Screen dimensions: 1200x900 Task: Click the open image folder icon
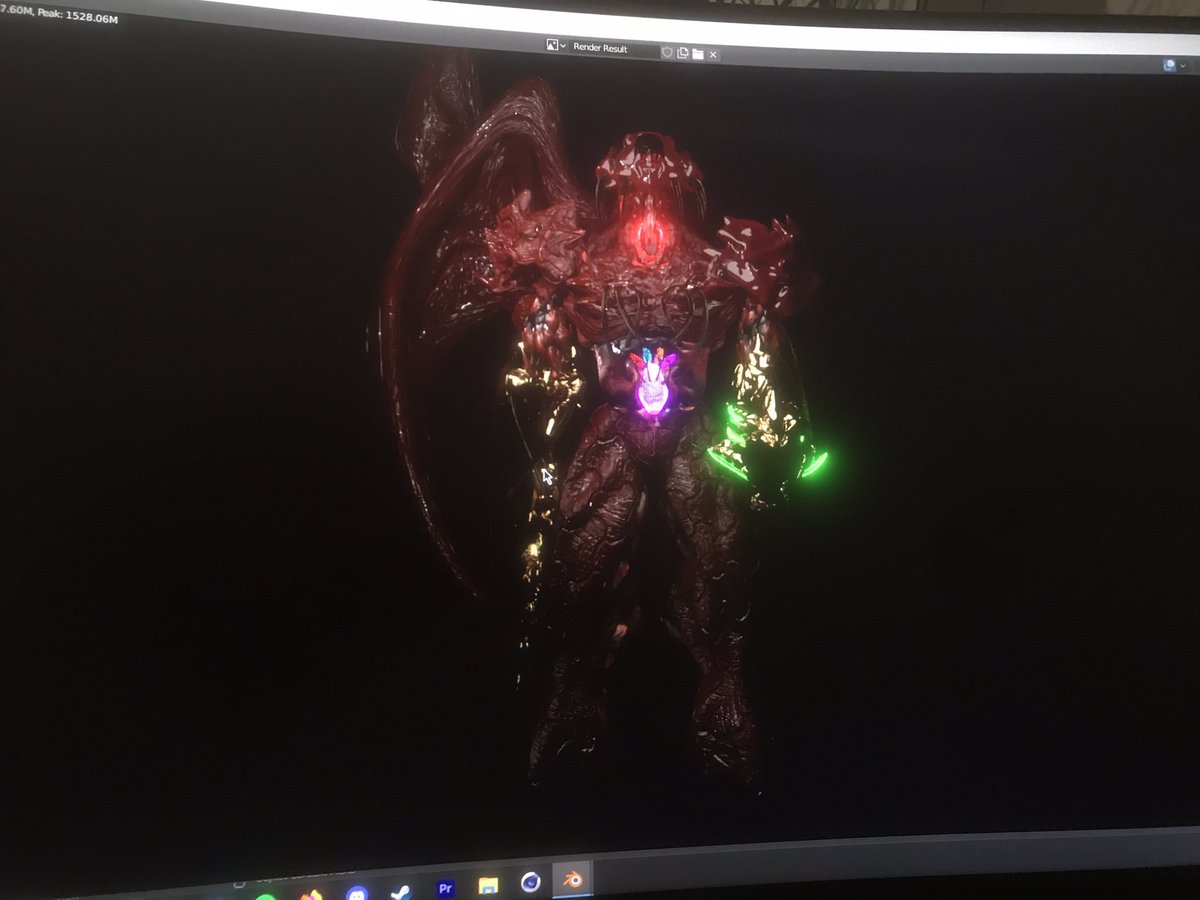click(697, 53)
